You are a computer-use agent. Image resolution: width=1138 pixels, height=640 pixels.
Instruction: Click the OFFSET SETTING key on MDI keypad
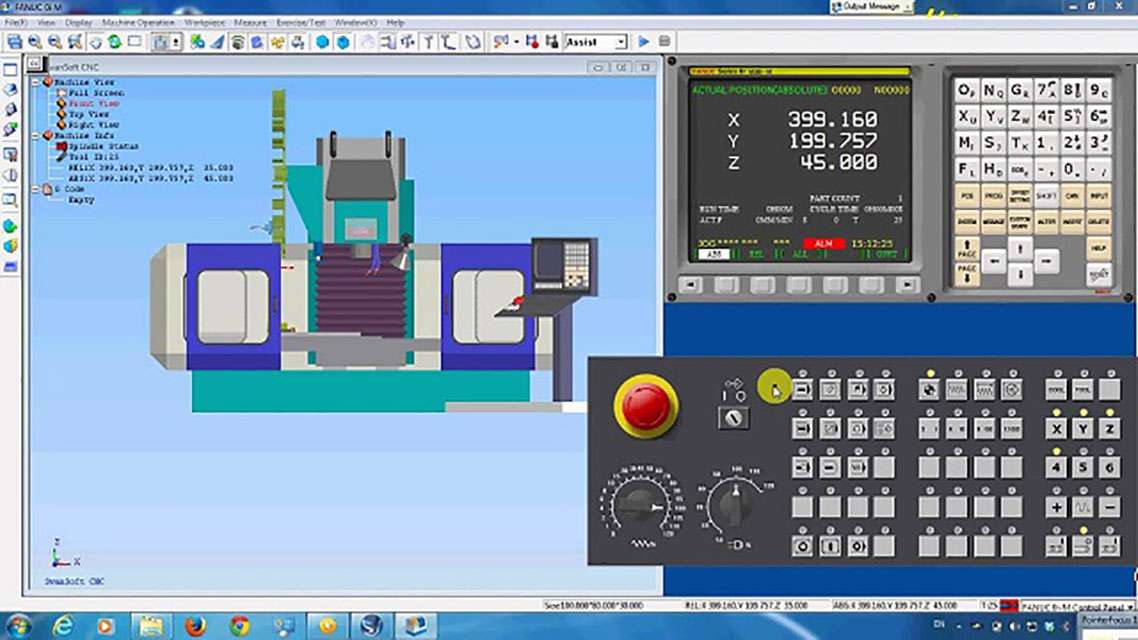click(x=1020, y=196)
